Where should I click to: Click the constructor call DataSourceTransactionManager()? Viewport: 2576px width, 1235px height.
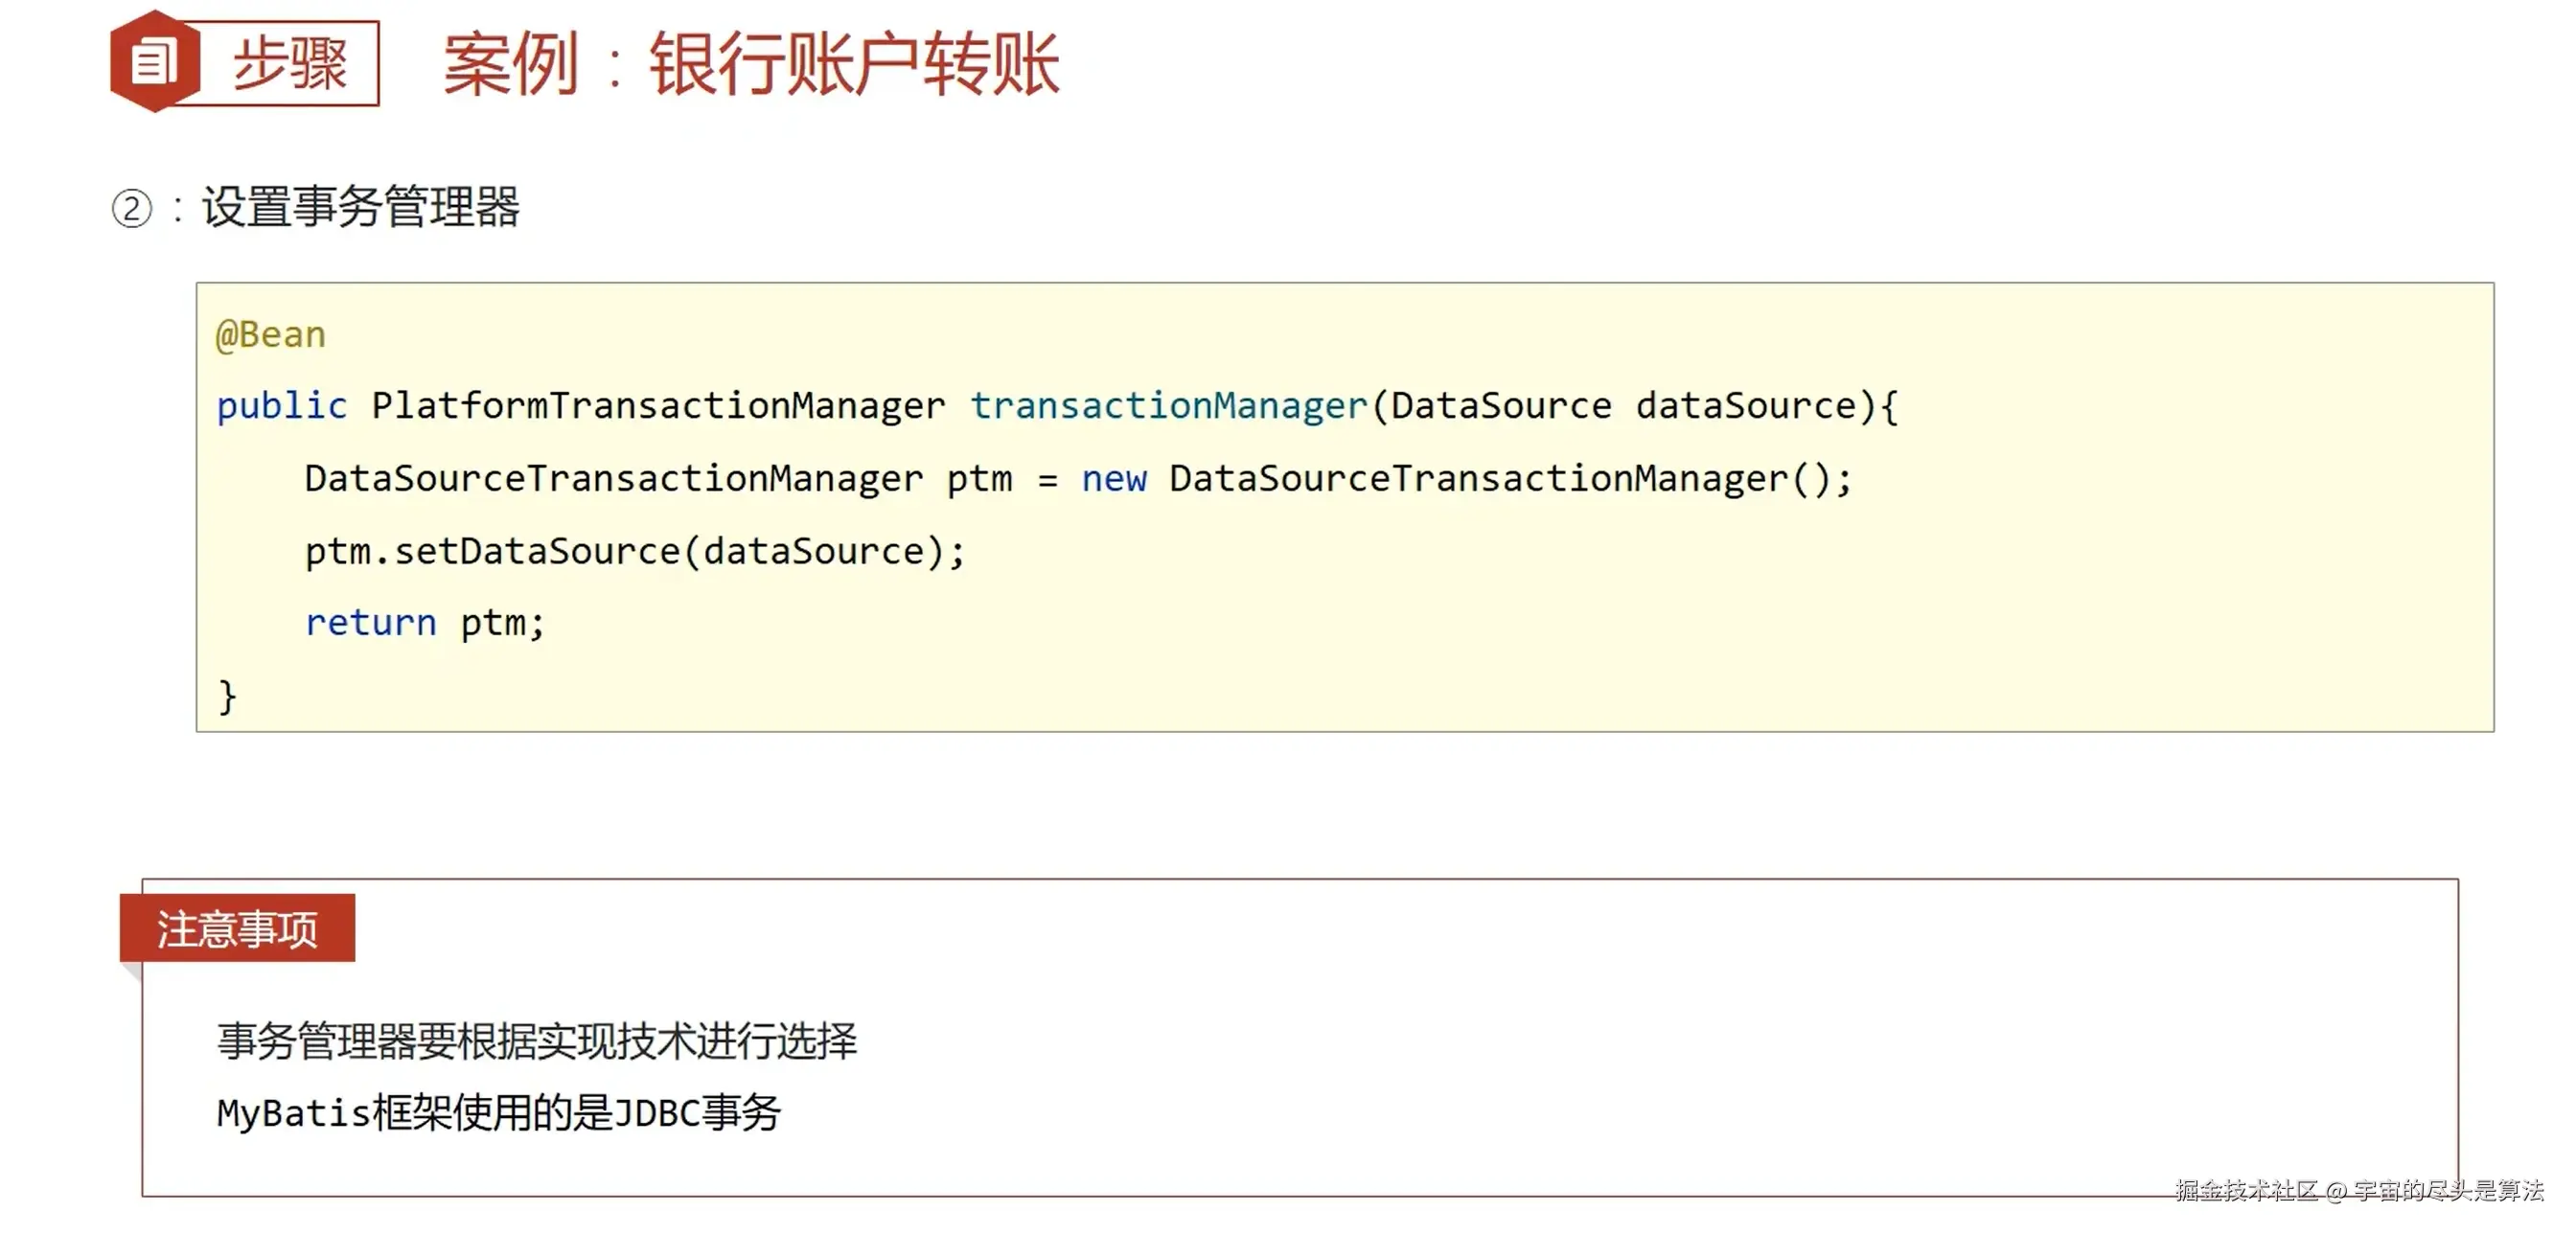(x=1510, y=479)
